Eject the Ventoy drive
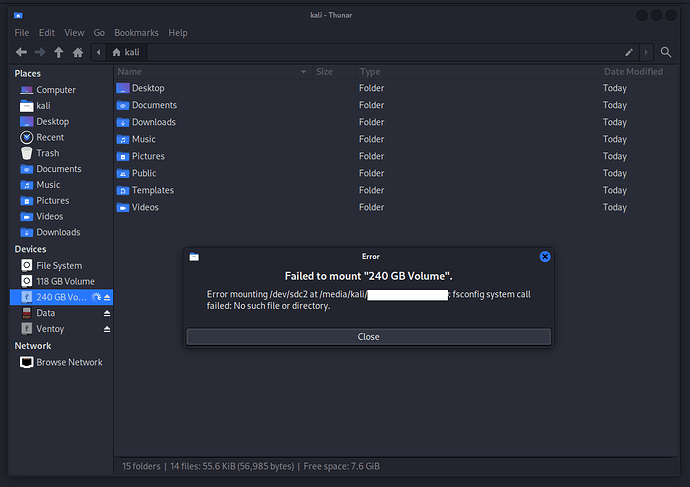 107,329
